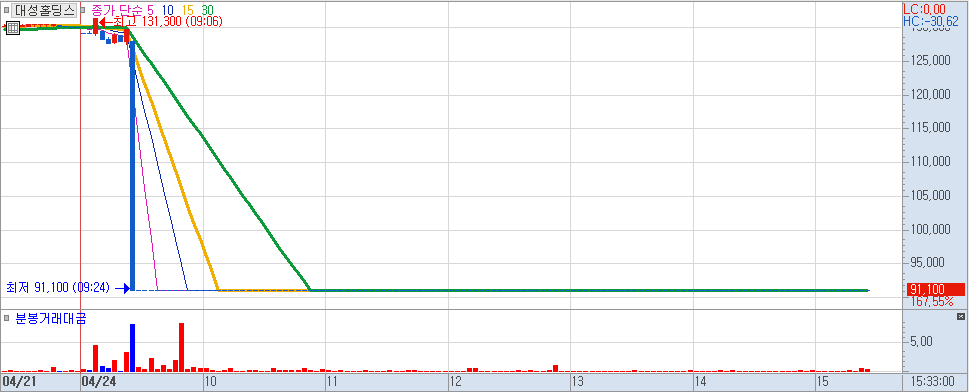Screen dimensions: 969x392
Task: Click the red current price tag 91,100
Action: click(936, 289)
